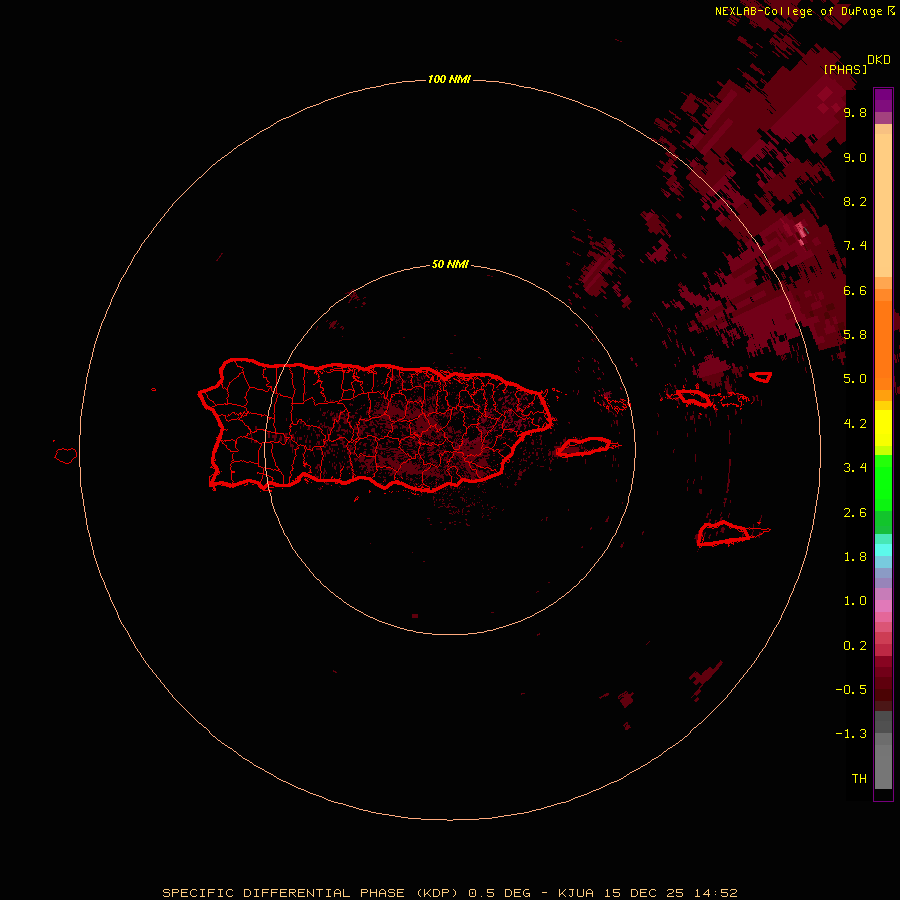The image size is (900, 900).
Task: Select the 2.6 legend value
Action: (855, 513)
